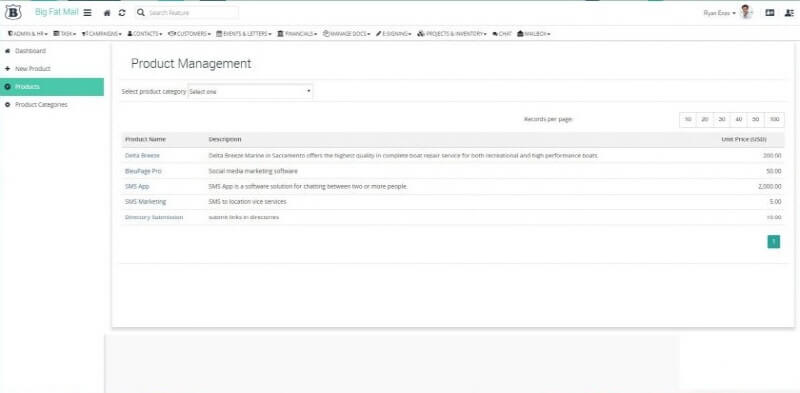Click the 200.00 price cell

pyautogui.click(x=772, y=155)
